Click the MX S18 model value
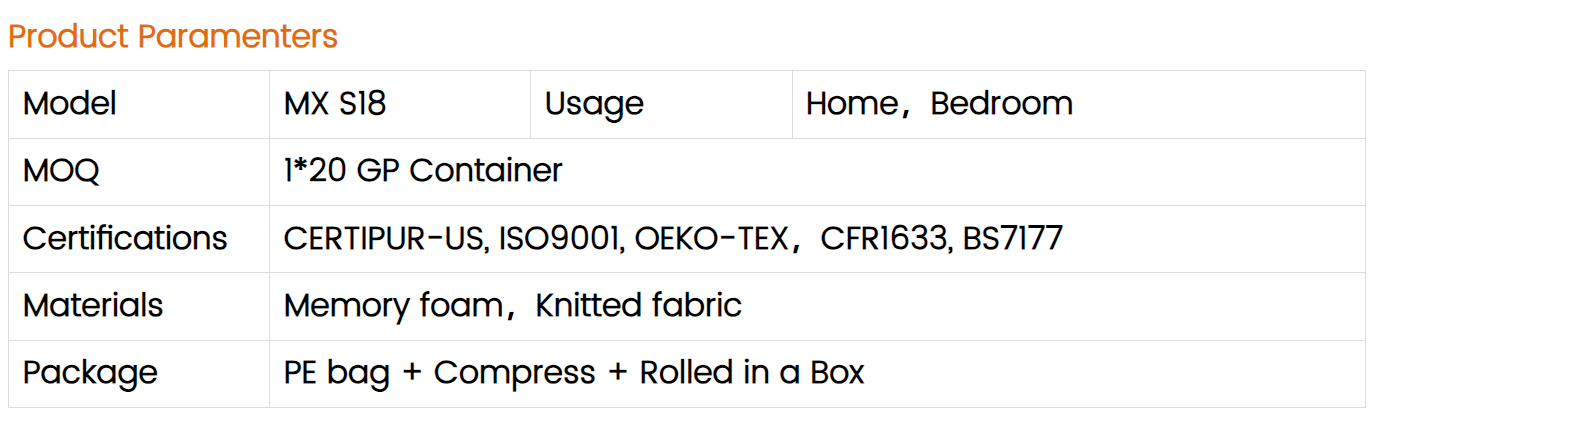Viewport: 1581px width, 441px height. coord(335,103)
